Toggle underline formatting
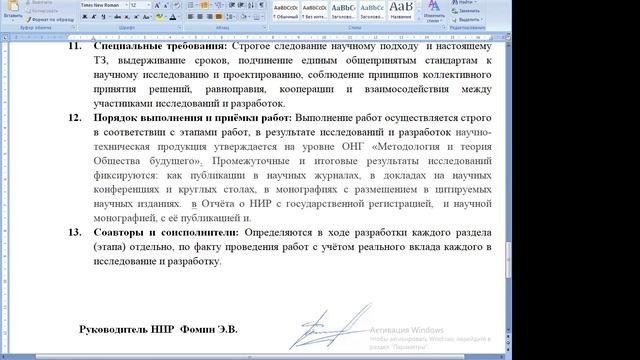640x360 pixels. coord(103,17)
